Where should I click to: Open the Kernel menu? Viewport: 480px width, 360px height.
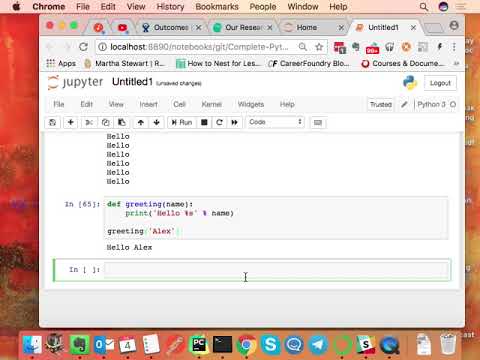click(212, 104)
